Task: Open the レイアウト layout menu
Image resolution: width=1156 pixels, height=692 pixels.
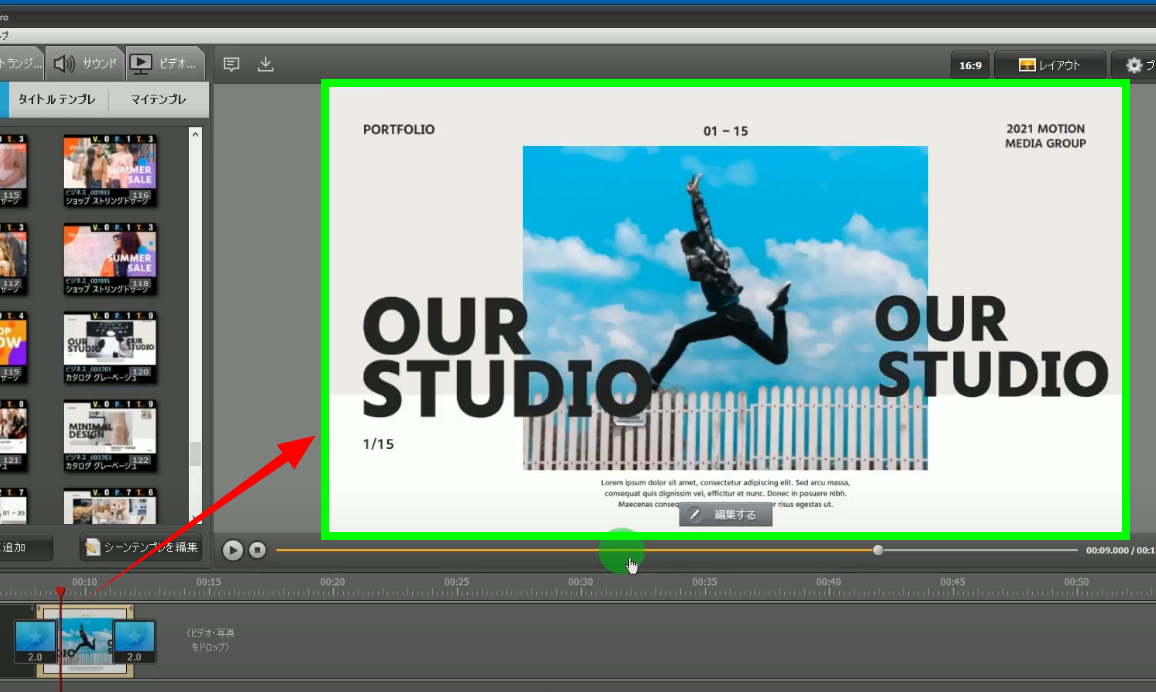Action: click(1049, 65)
